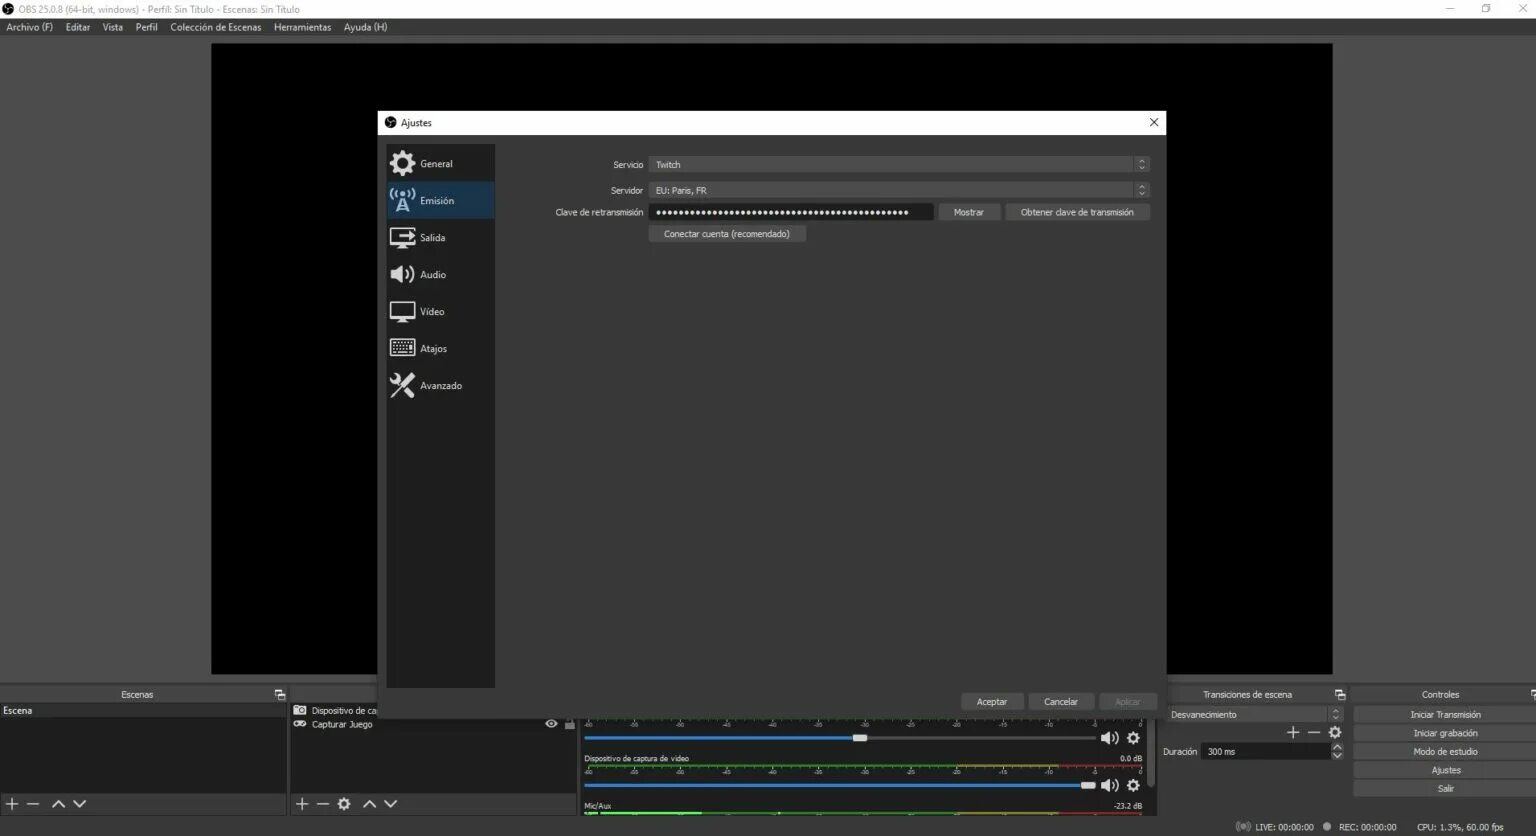Add a new source with plus icon
This screenshot has height=836, width=1536.
(x=302, y=804)
